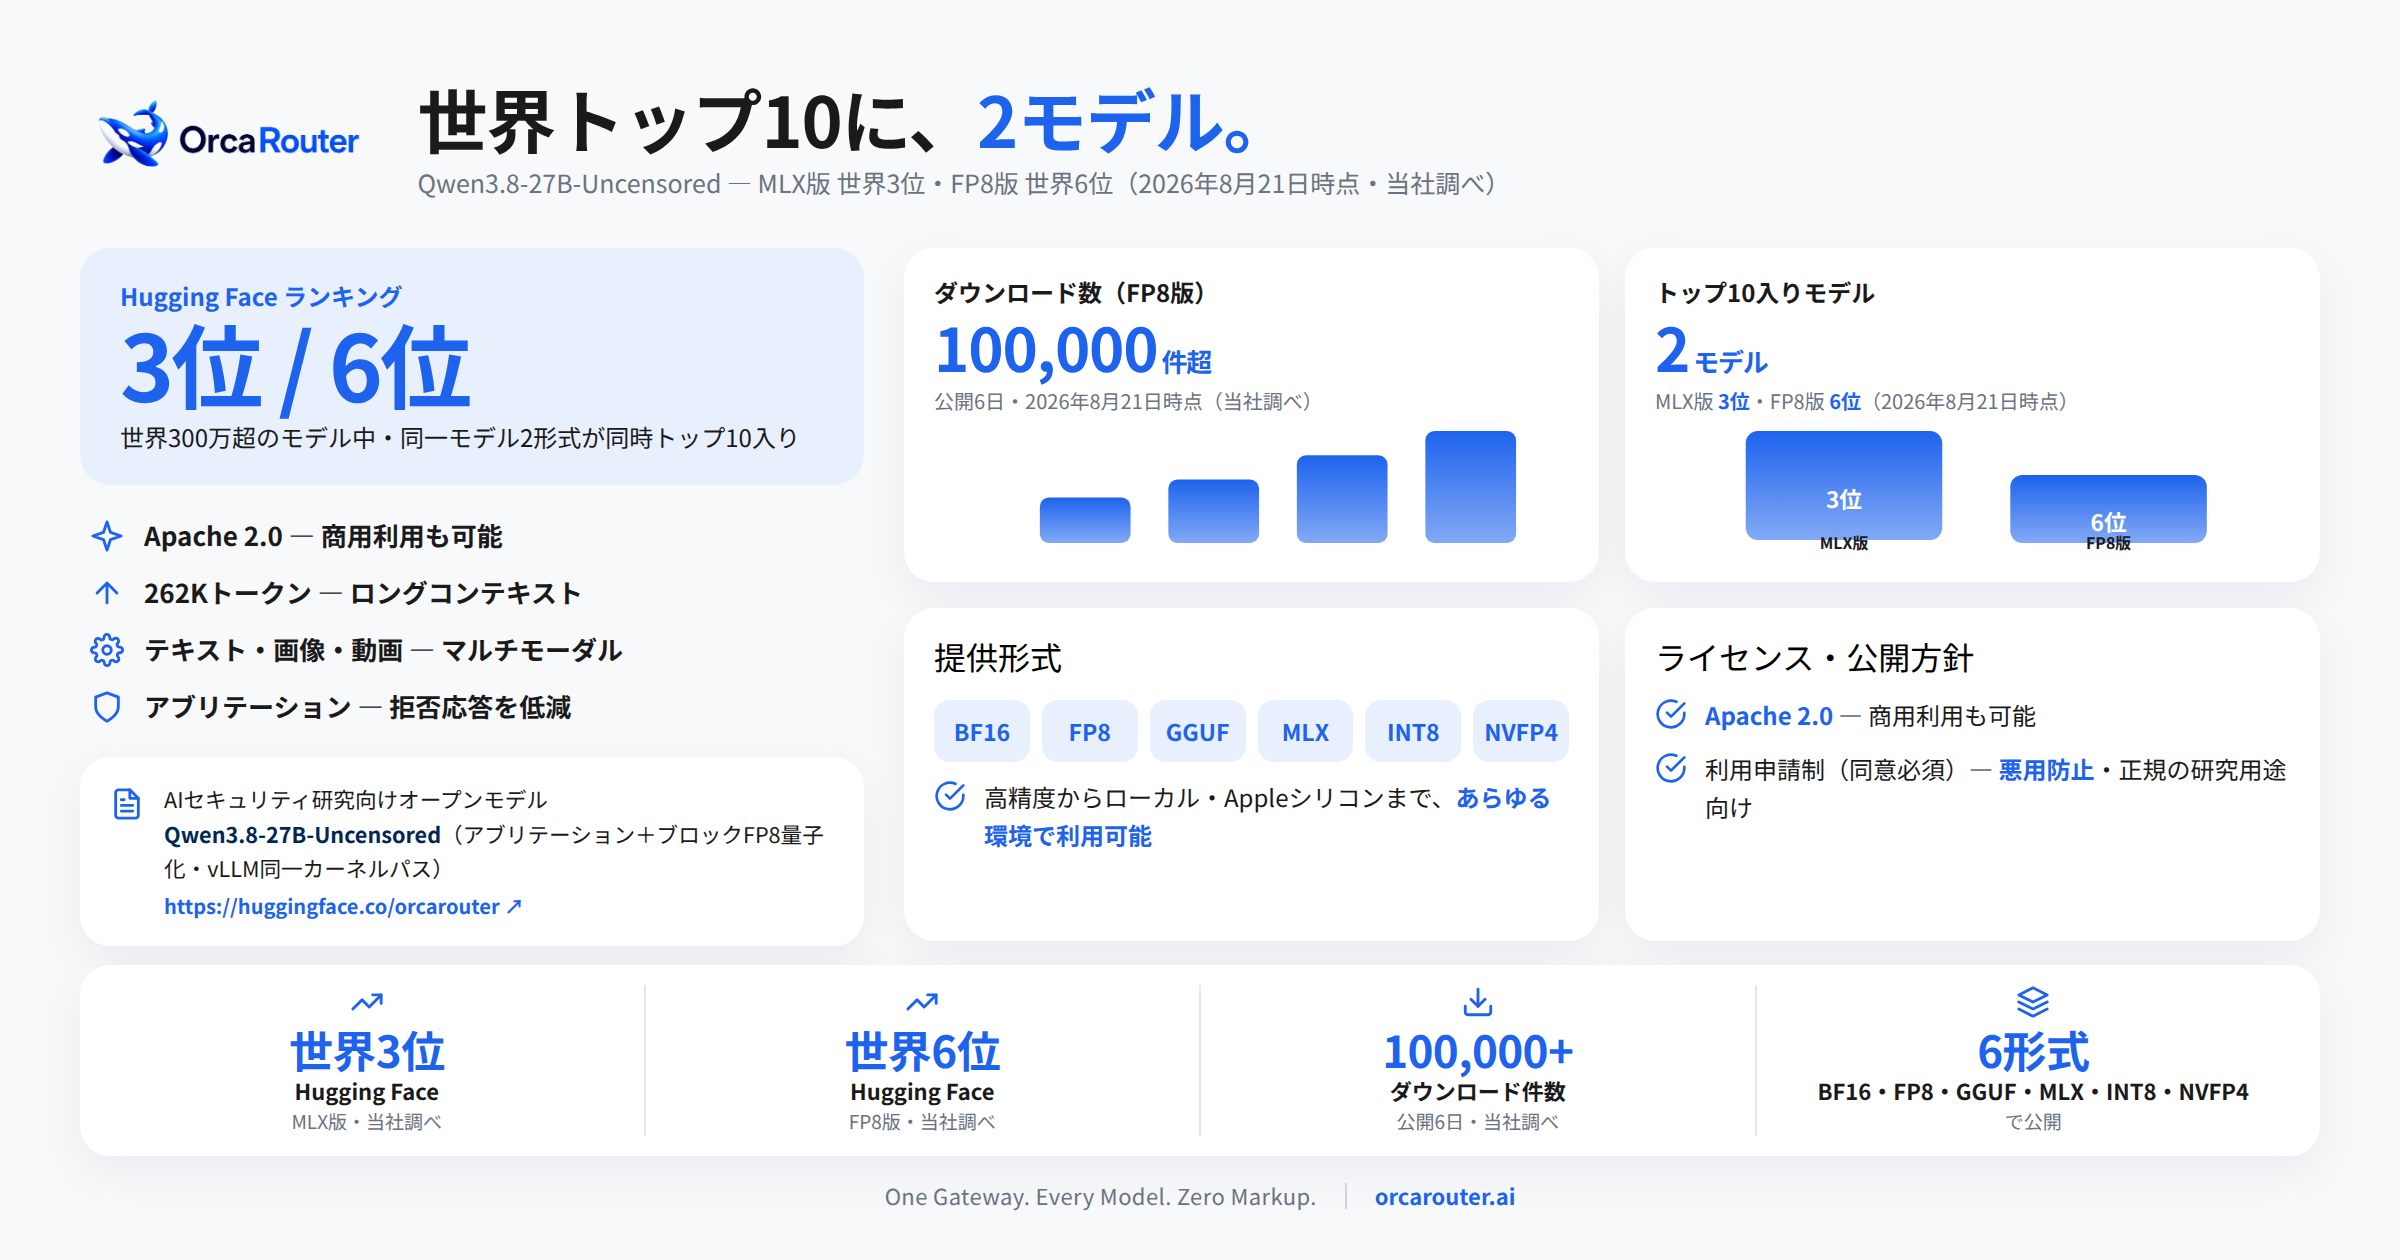2400x1260 pixels.
Task: Select the BF16 format chip
Action: pos(982,732)
